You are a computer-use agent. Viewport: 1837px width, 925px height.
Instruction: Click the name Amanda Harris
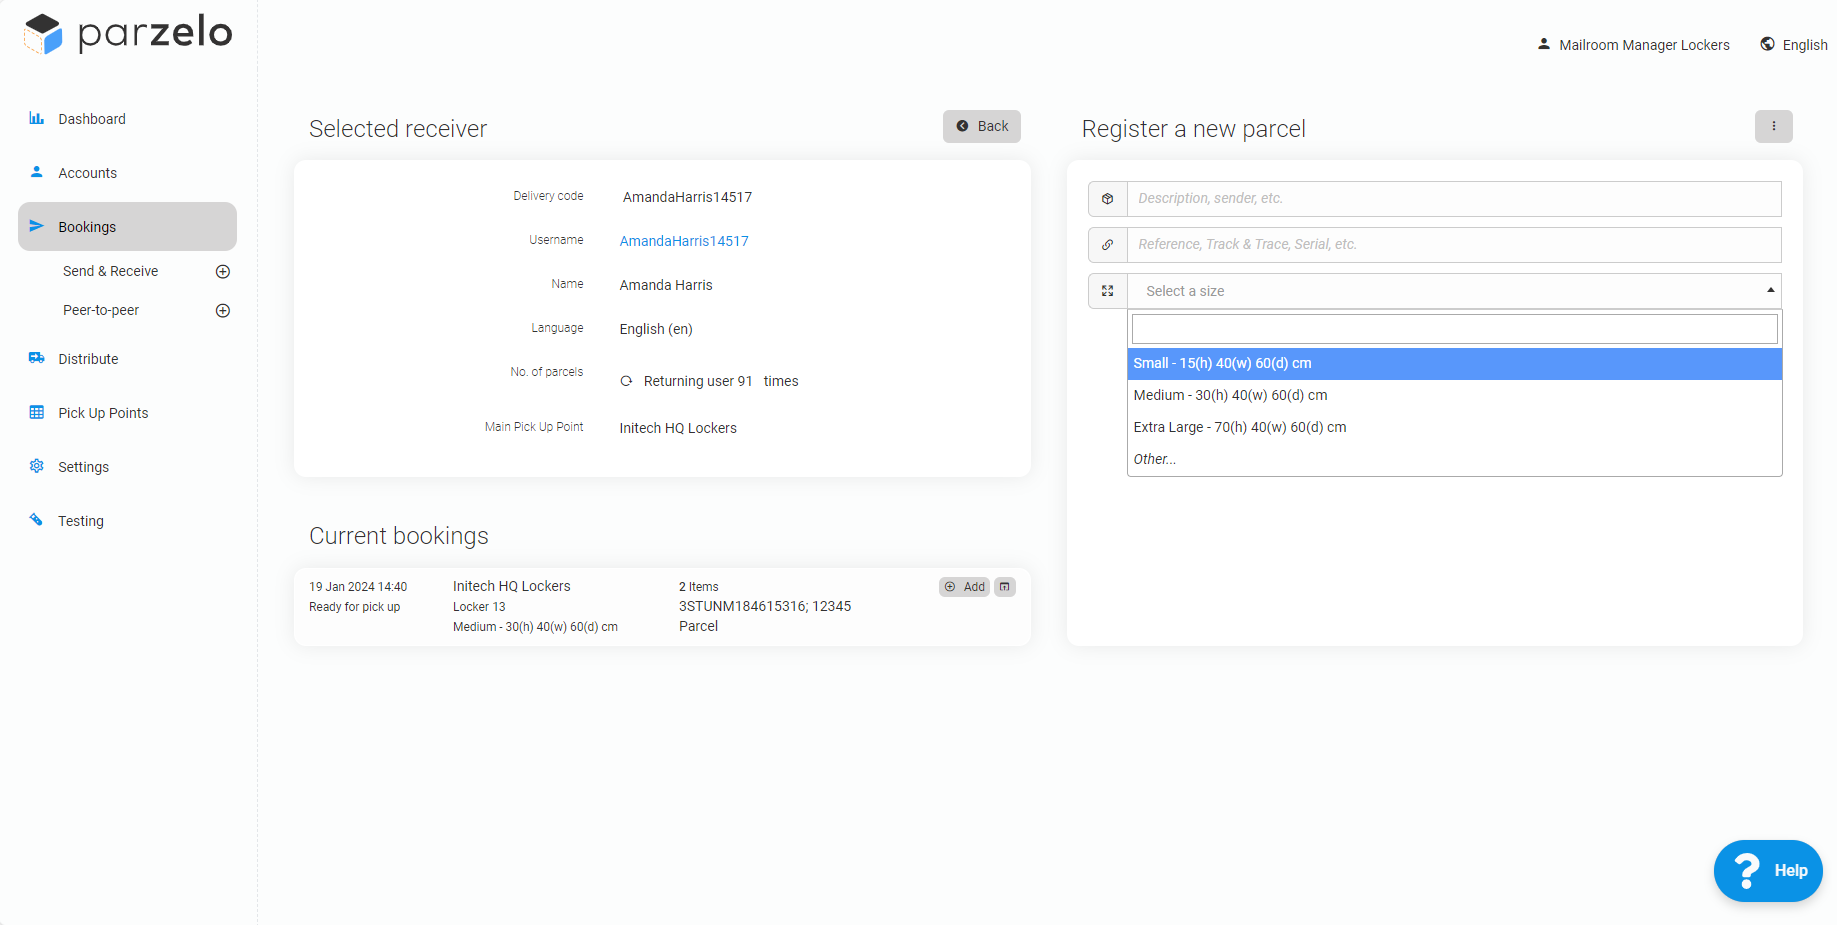tap(666, 285)
